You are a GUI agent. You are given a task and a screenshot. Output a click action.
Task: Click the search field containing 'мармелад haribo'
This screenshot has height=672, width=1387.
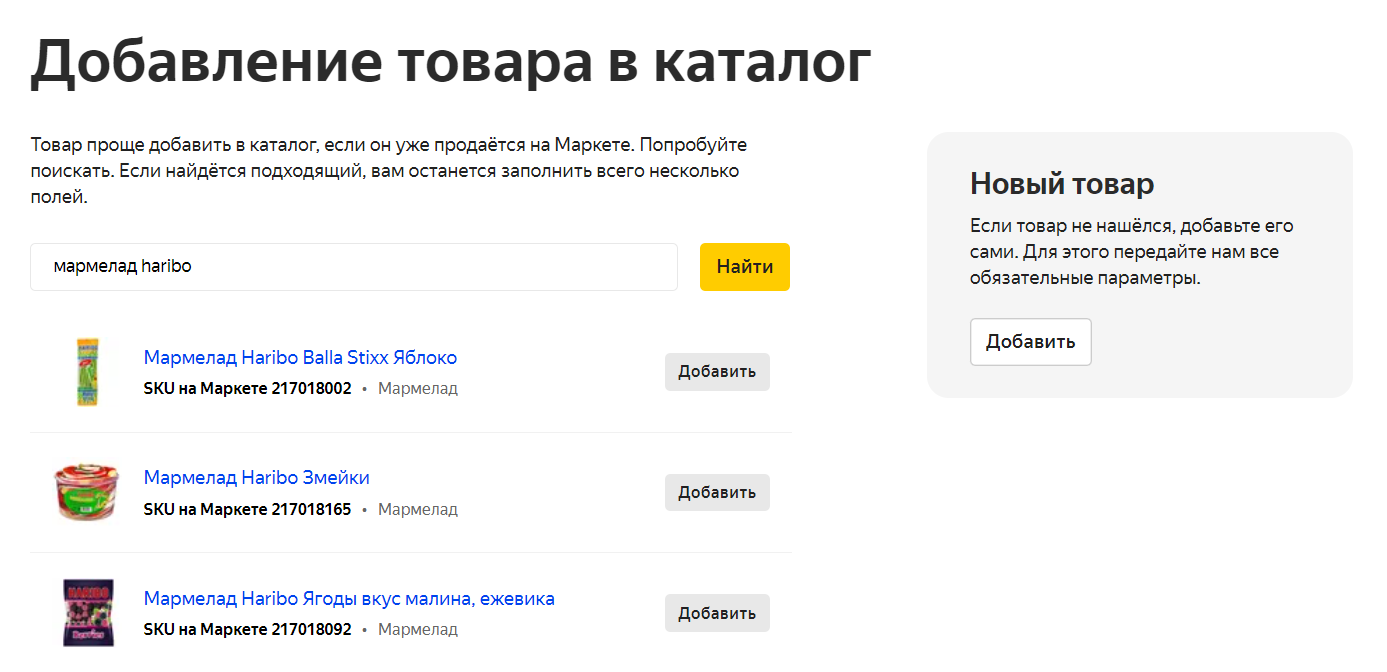[x=353, y=267]
